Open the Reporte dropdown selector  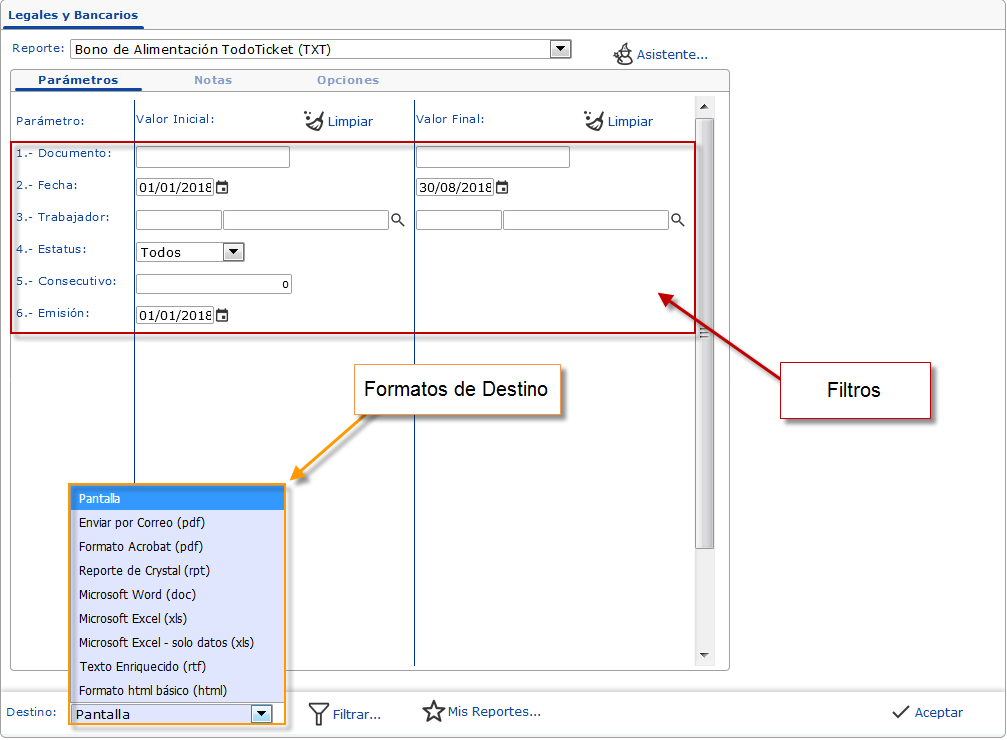pyautogui.click(x=561, y=49)
